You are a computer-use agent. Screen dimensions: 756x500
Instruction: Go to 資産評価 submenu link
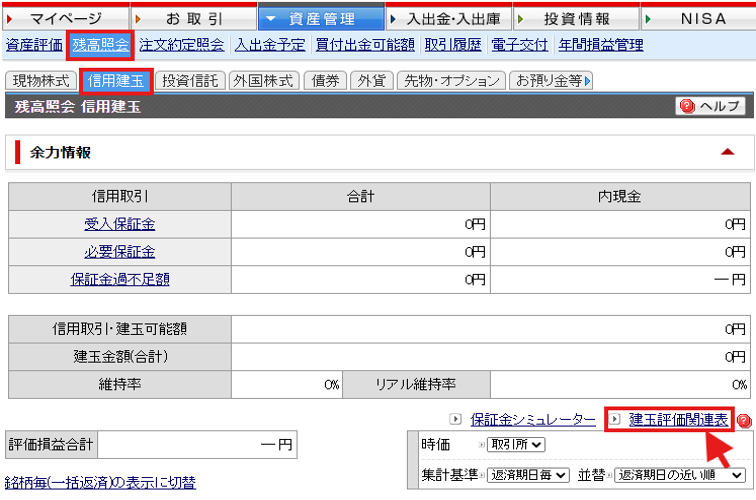(34, 45)
